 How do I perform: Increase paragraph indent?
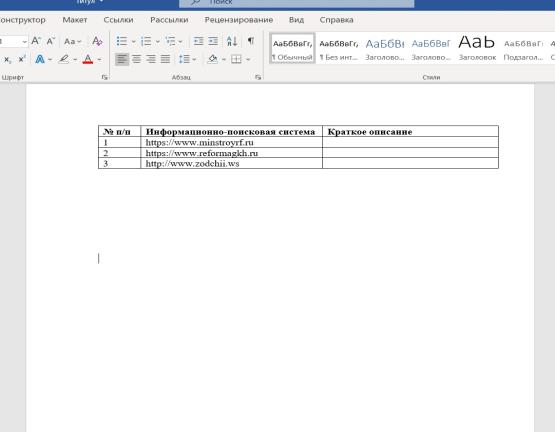[213, 41]
